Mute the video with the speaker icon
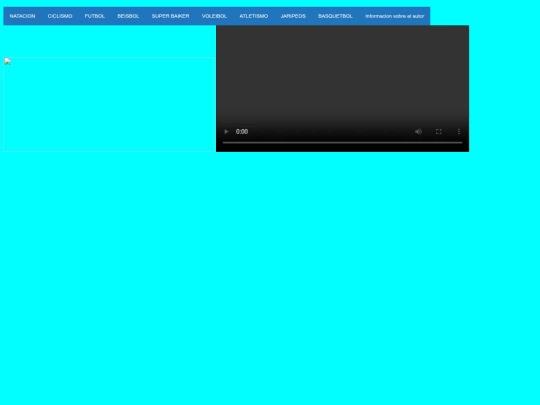Screen dimensions: 540x405 pos(418,132)
